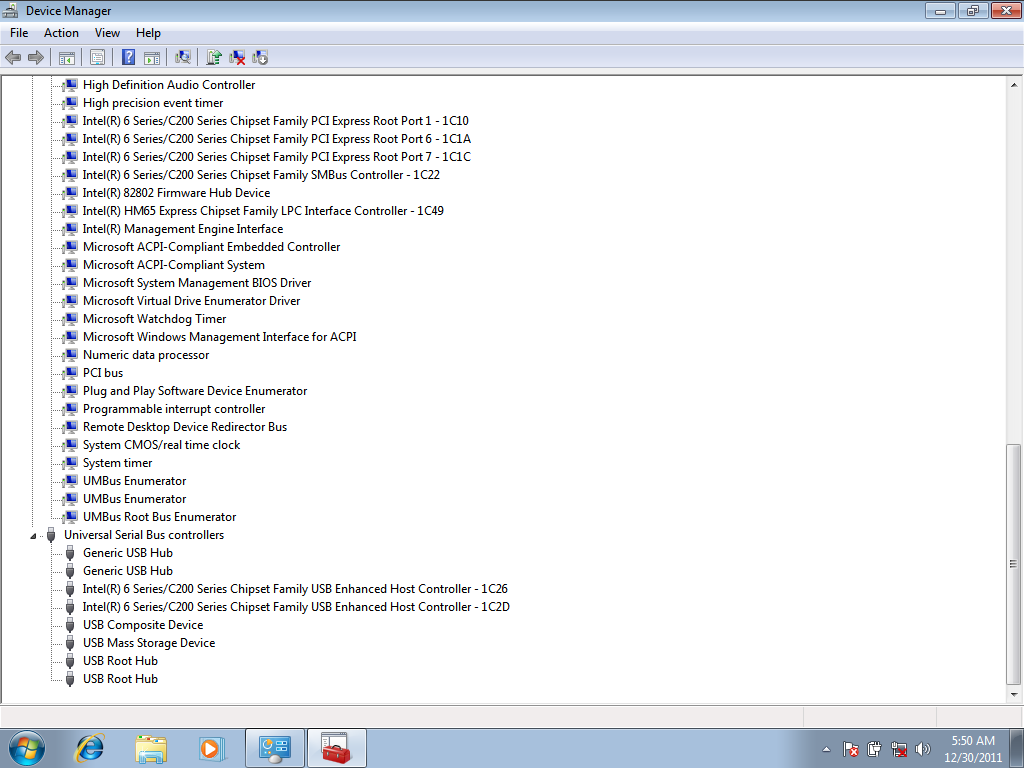The width and height of the screenshot is (1024, 768).
Task: Open the Help menu
Action: [148, 33]
